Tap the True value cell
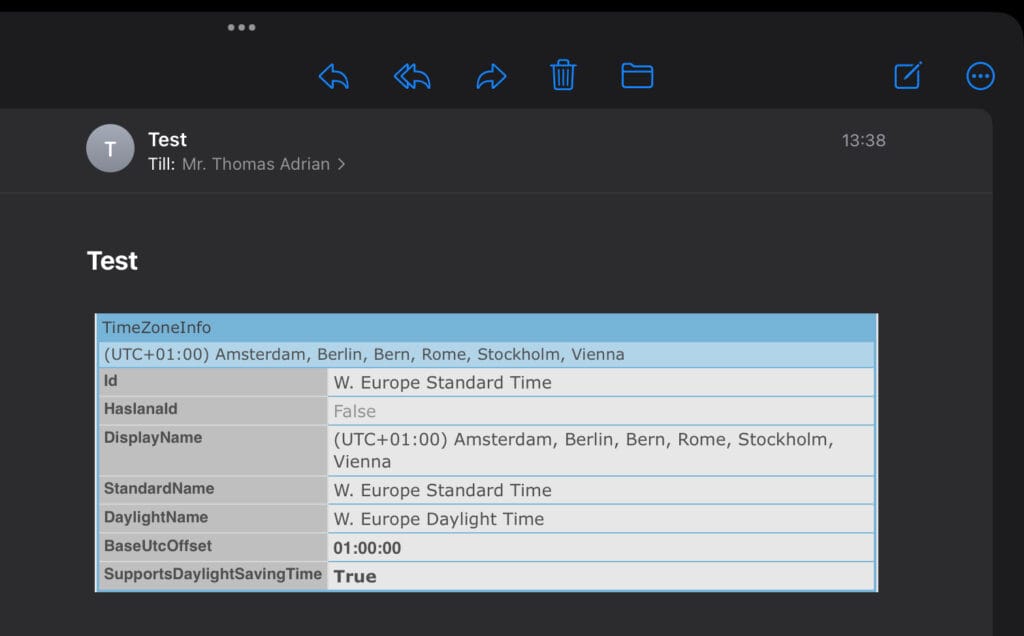1024x636 pixels. click(601, 576)
